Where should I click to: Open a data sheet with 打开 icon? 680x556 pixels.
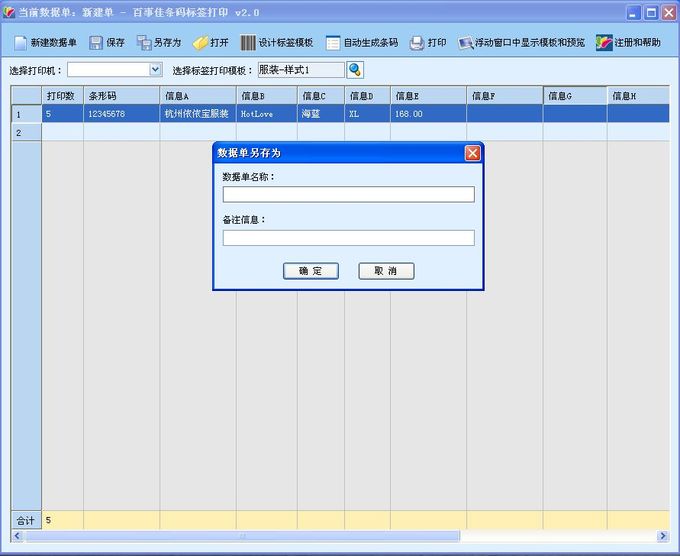200,43
